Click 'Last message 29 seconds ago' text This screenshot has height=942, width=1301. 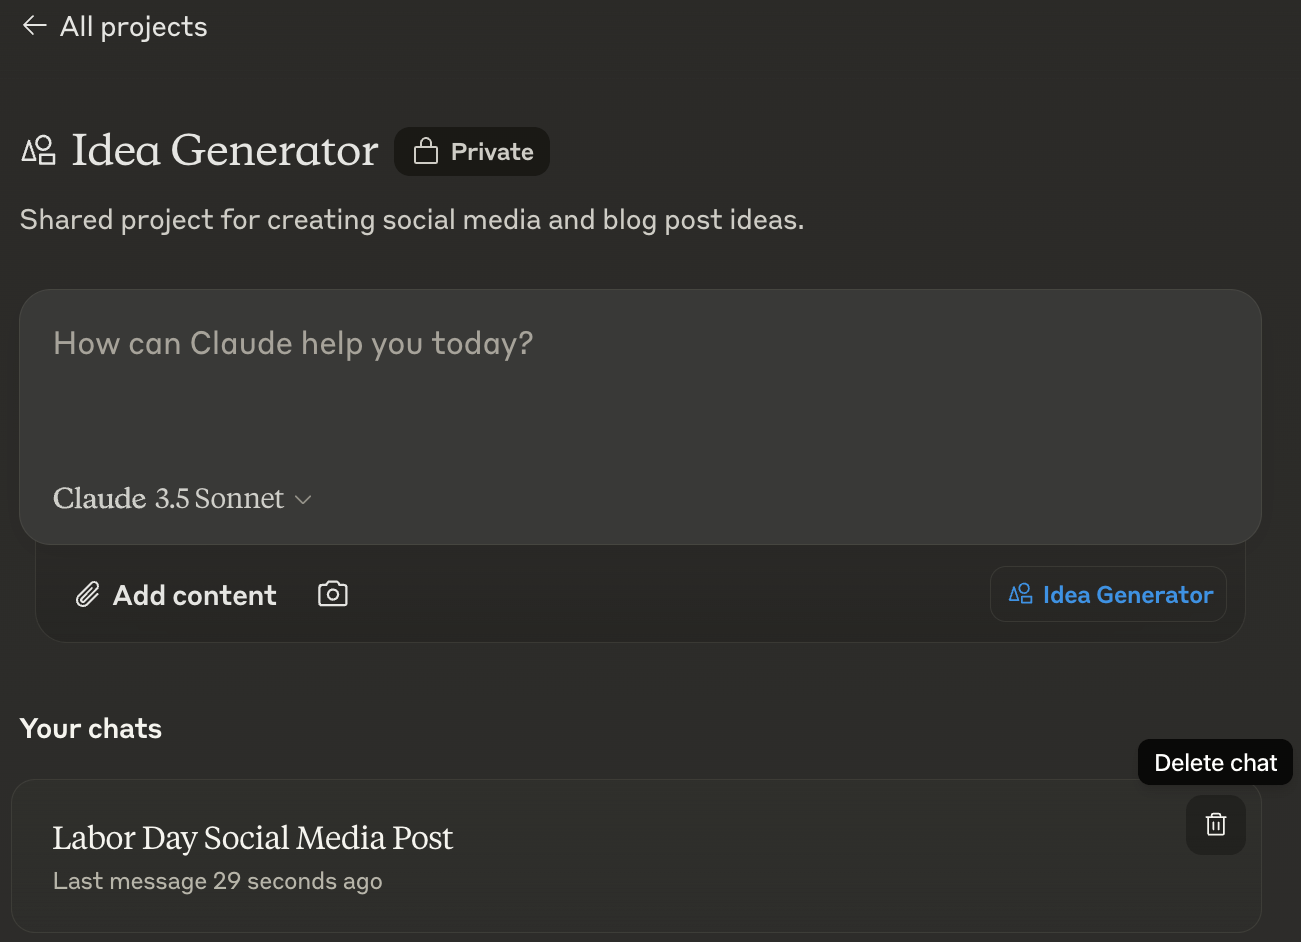(x=217, y=881)
